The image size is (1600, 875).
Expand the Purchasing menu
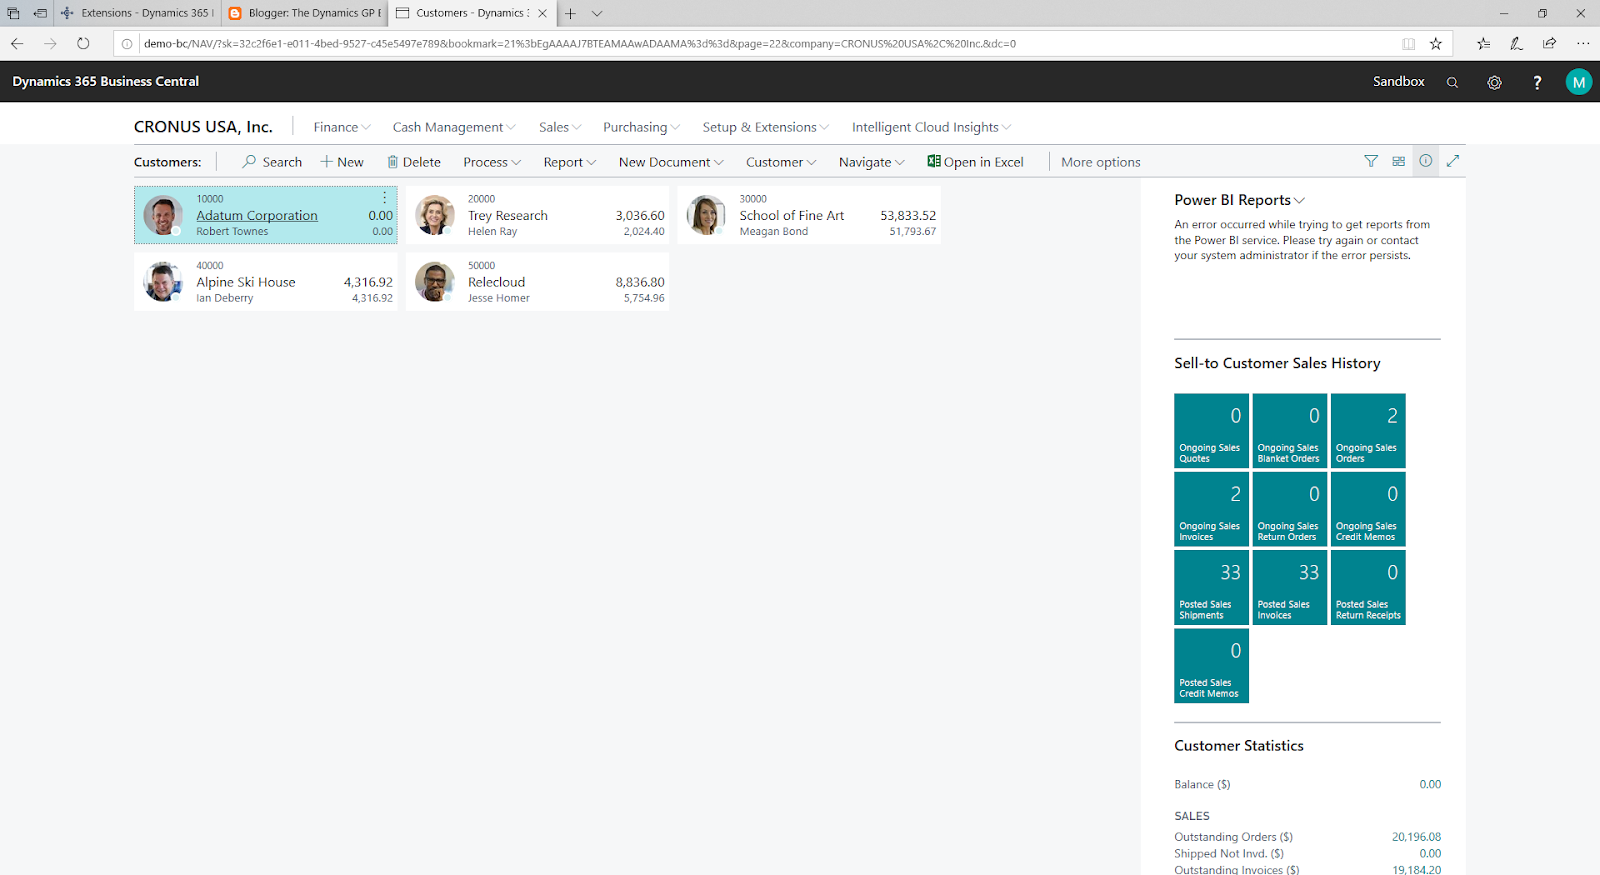point(641,127)
